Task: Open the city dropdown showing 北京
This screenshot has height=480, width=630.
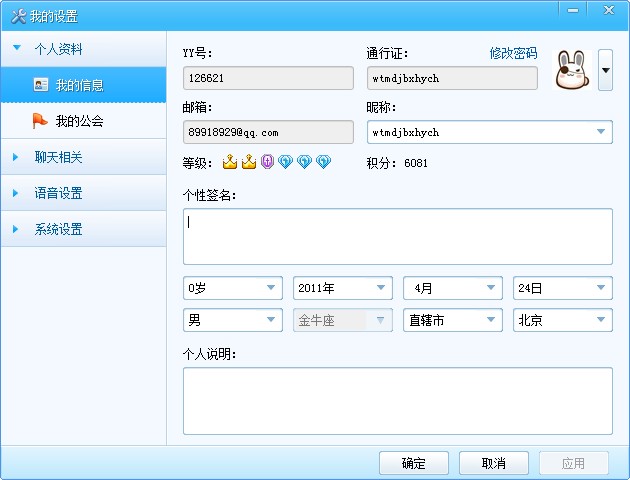Action: click(563, 320)
